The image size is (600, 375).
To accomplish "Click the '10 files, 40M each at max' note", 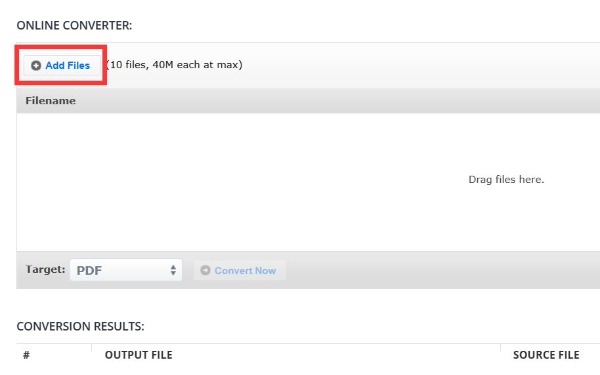I will point(174,65).
